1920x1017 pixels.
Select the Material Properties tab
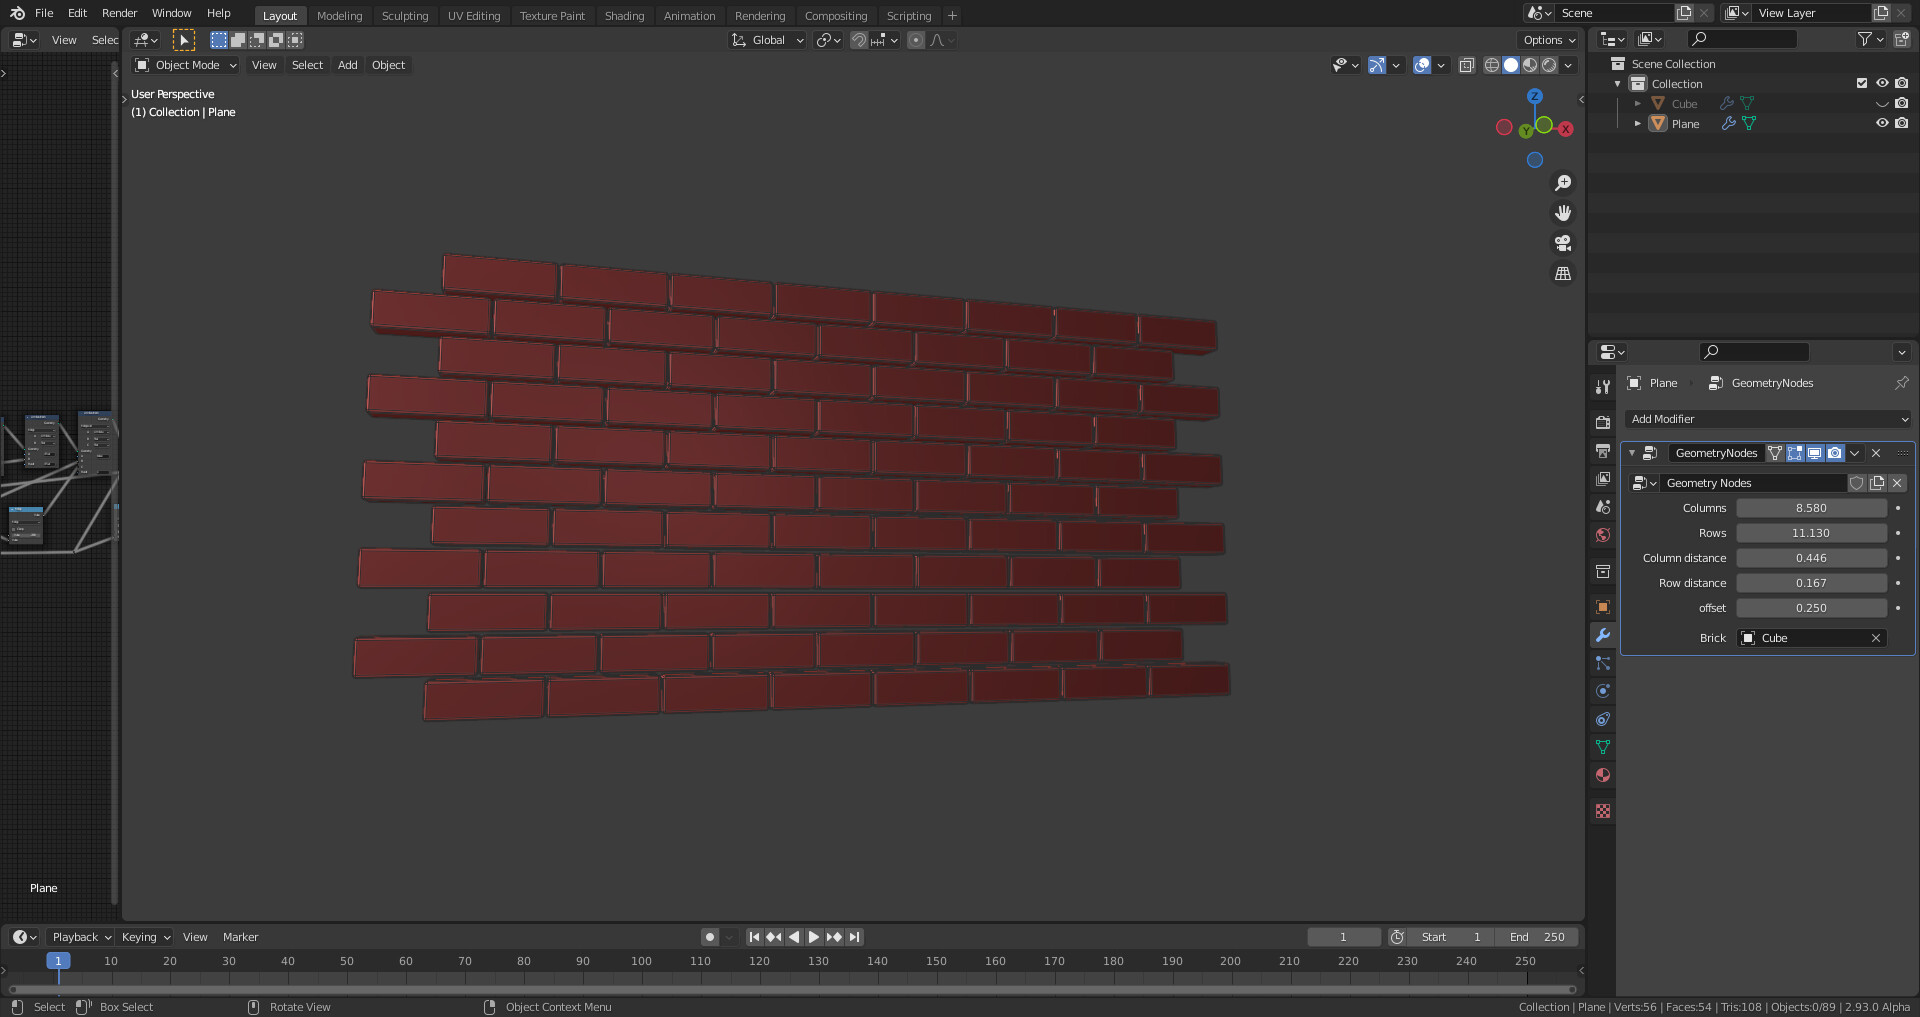1603,776
